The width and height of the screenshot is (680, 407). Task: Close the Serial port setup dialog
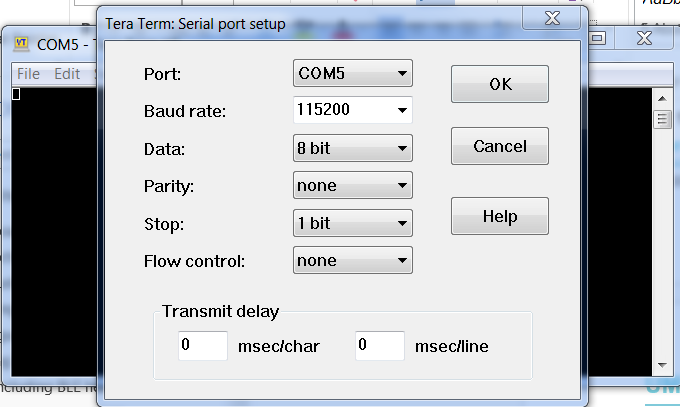(552, 18)
